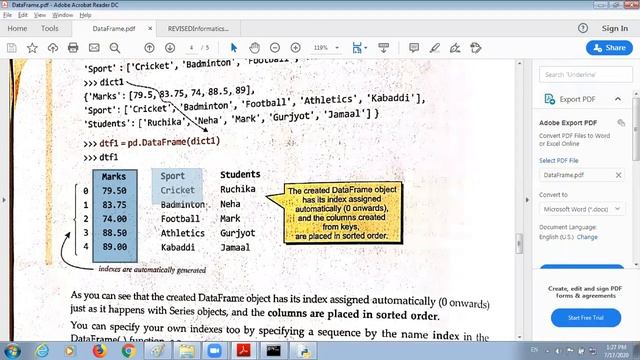The height and width of the screenshot is (360, 640).
Task: Switch to the REVISEDInformatics document tab
Action: click(x=198, y=29)
